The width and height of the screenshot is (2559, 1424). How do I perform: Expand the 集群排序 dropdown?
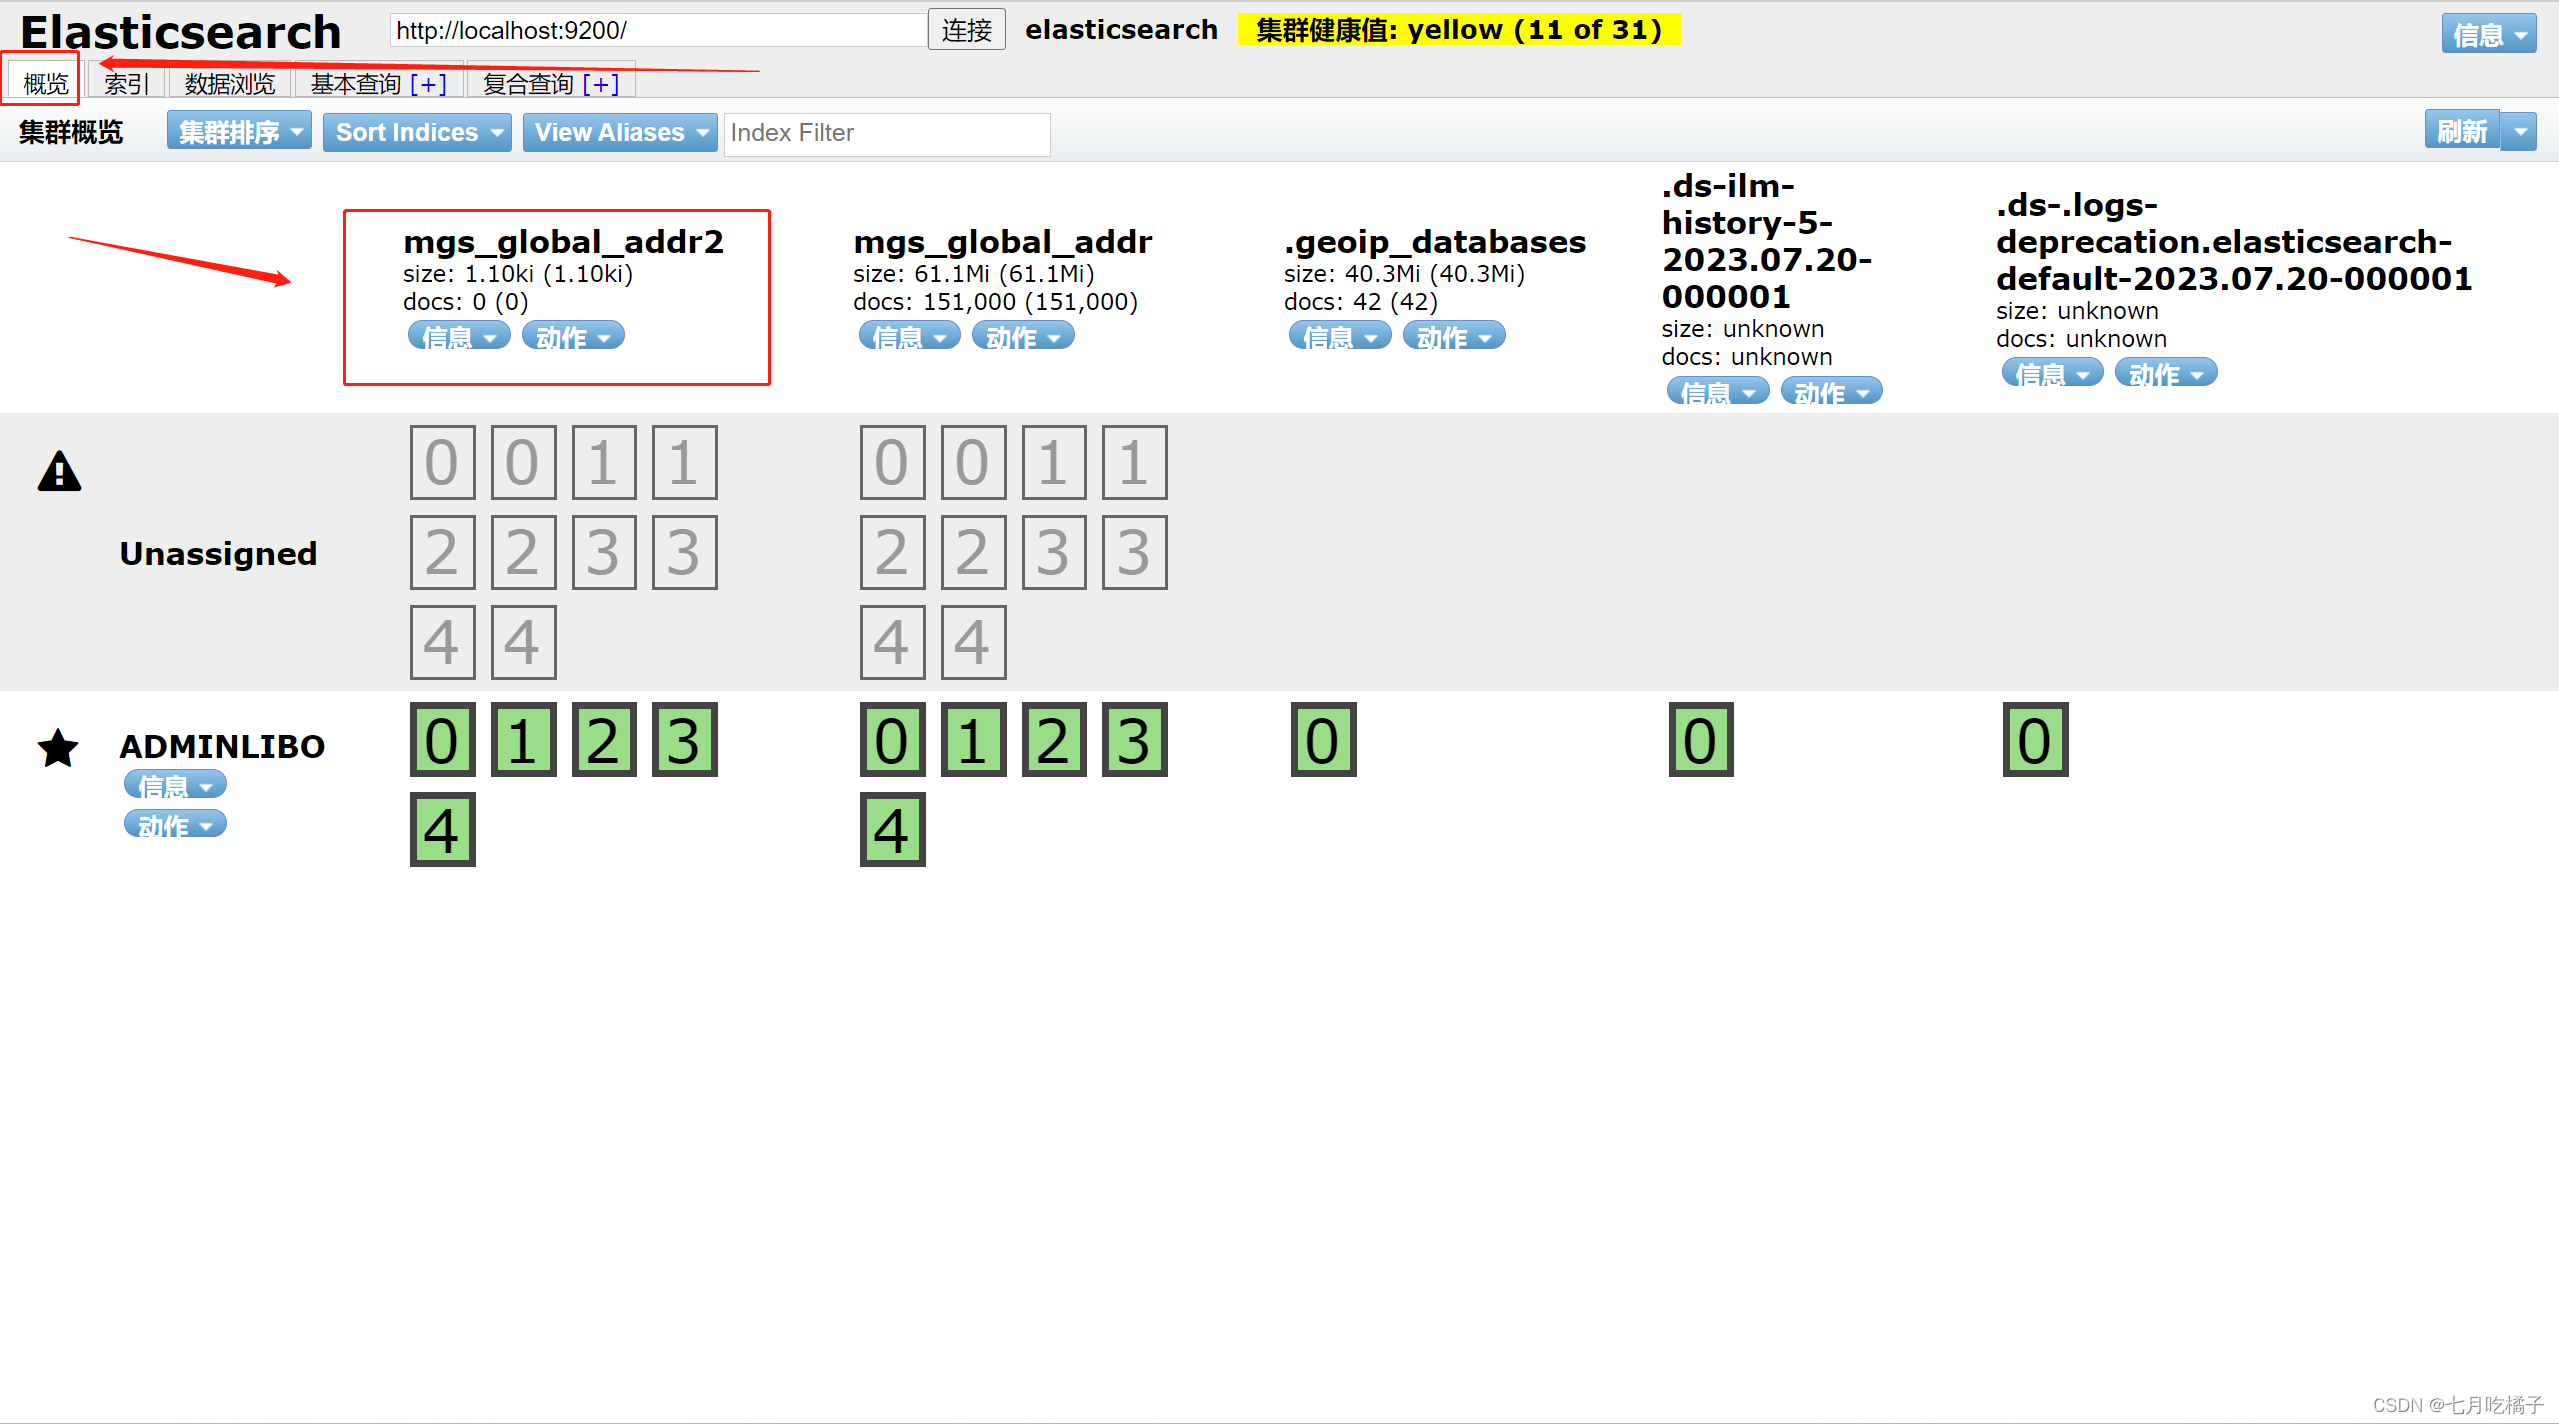click(x=240, y=132)
